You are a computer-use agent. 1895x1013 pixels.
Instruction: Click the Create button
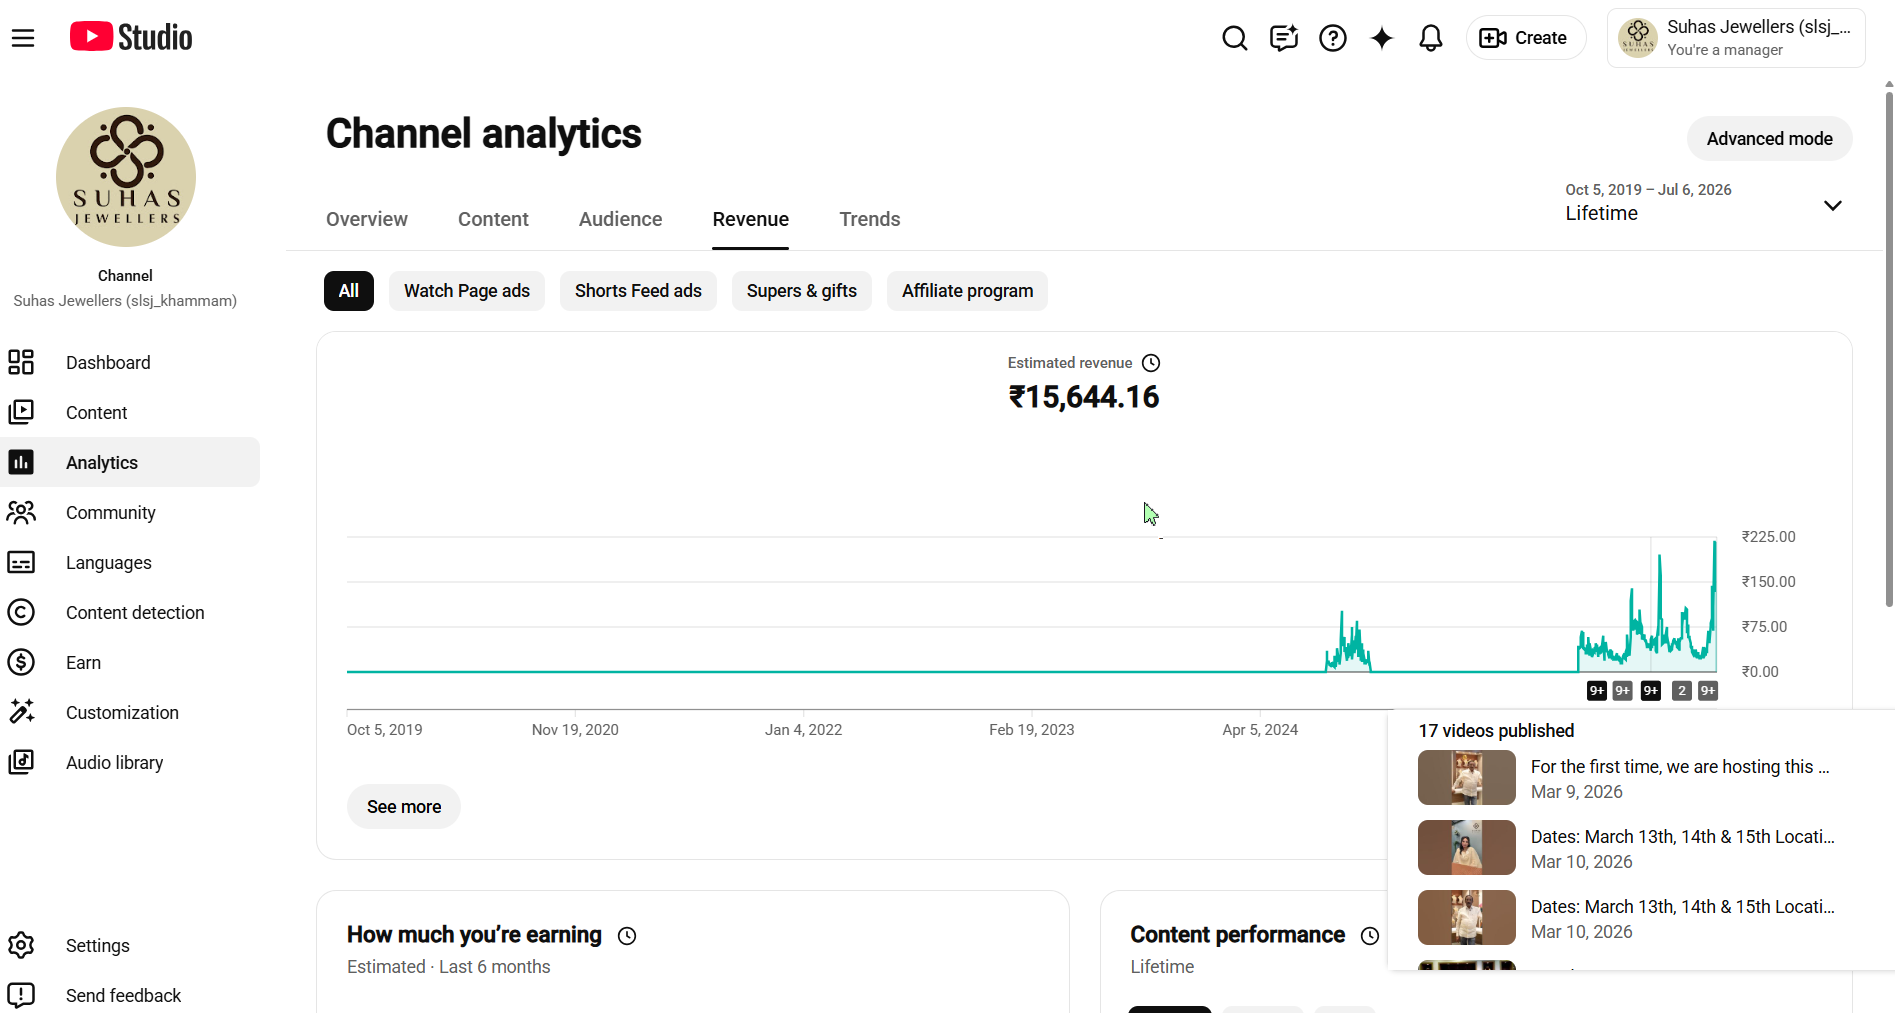(1525, 38)
